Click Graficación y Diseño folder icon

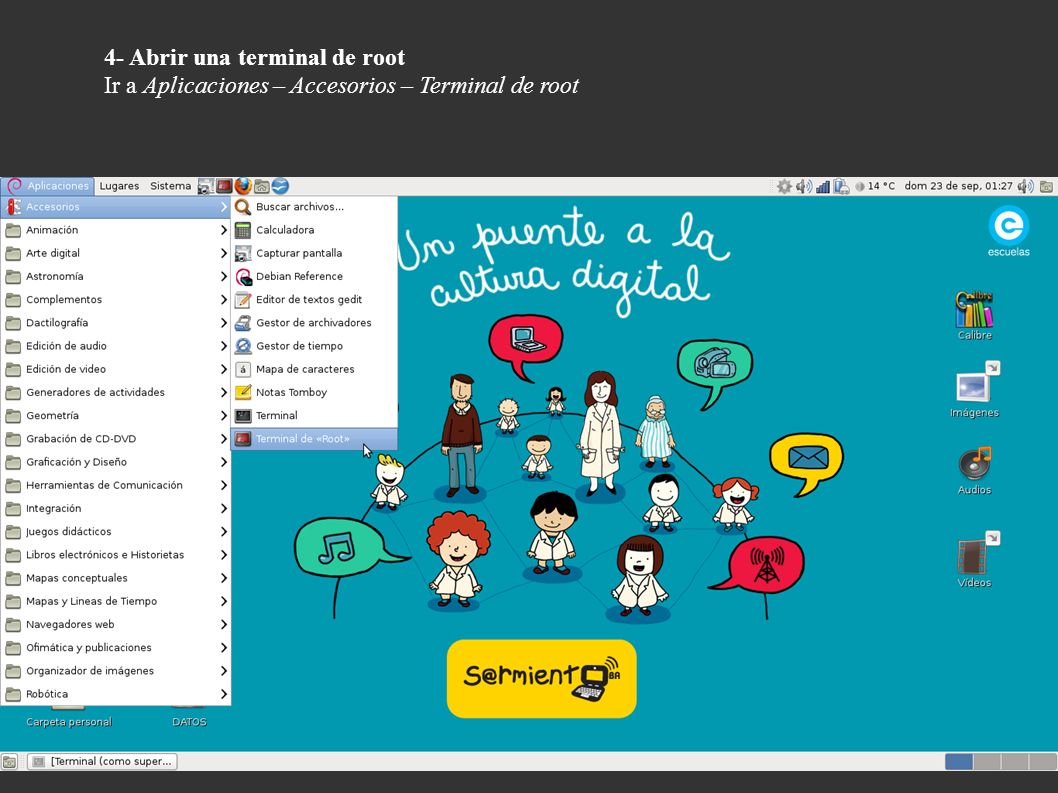[x=13, y=462]
